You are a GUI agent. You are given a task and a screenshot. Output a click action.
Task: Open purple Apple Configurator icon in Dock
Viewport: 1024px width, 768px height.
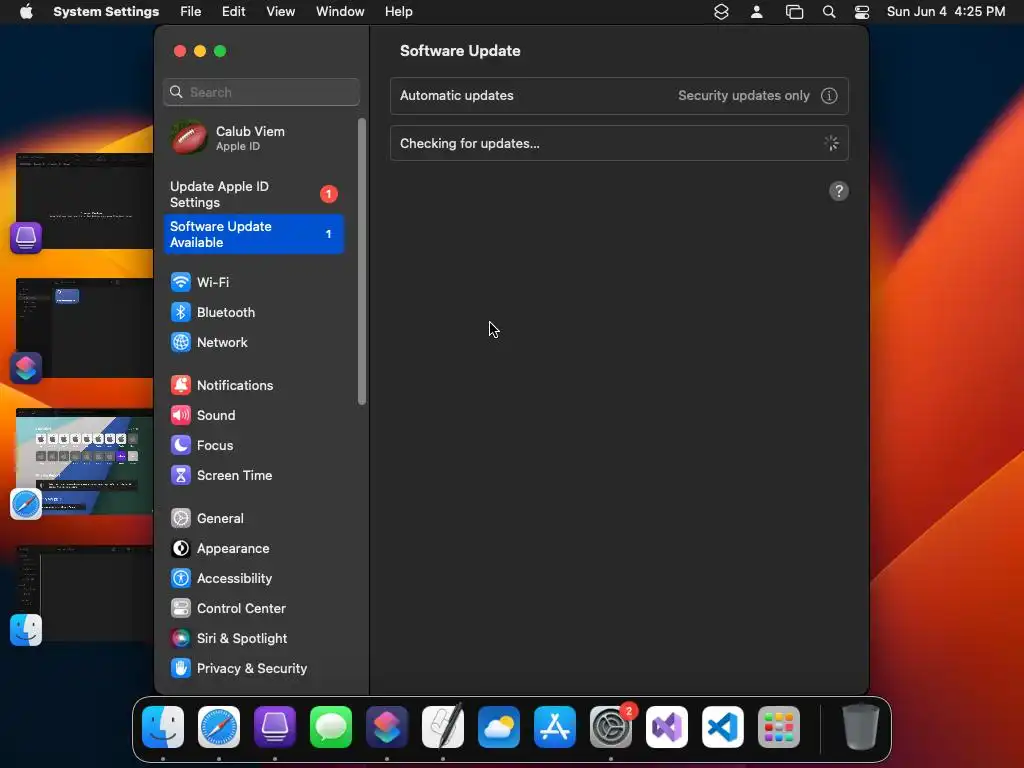[x=275, y=727]
